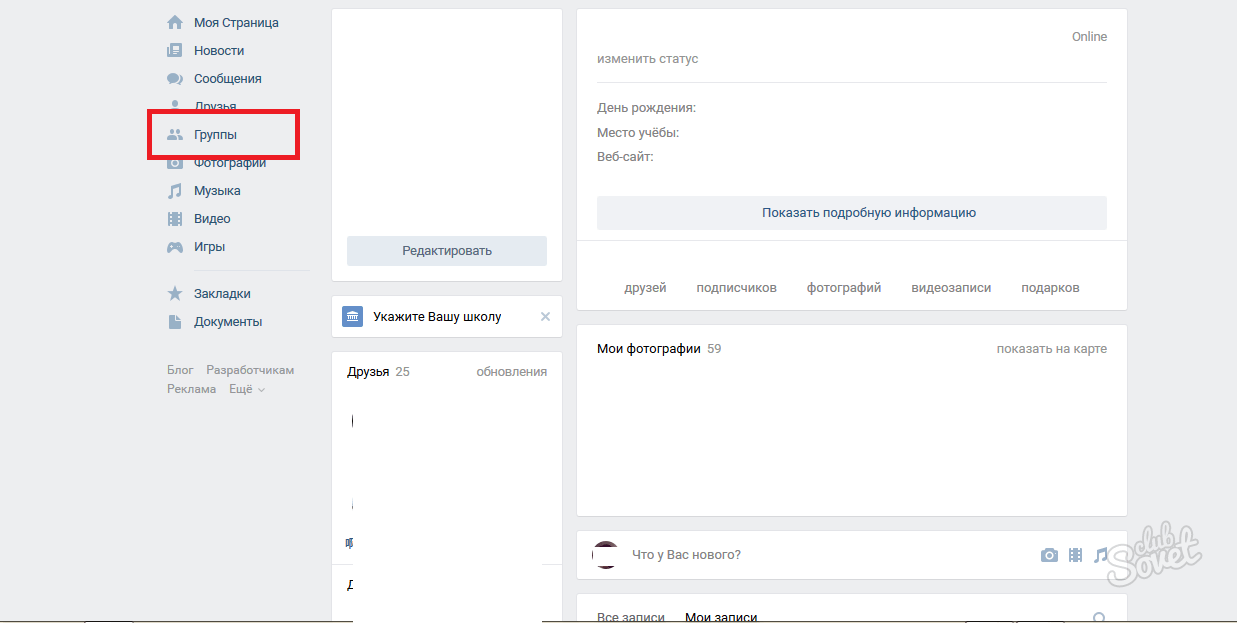Viewport: 1237px width, 623px height.
Task: Click the document icon beside Документы
Action: (175, 322)
